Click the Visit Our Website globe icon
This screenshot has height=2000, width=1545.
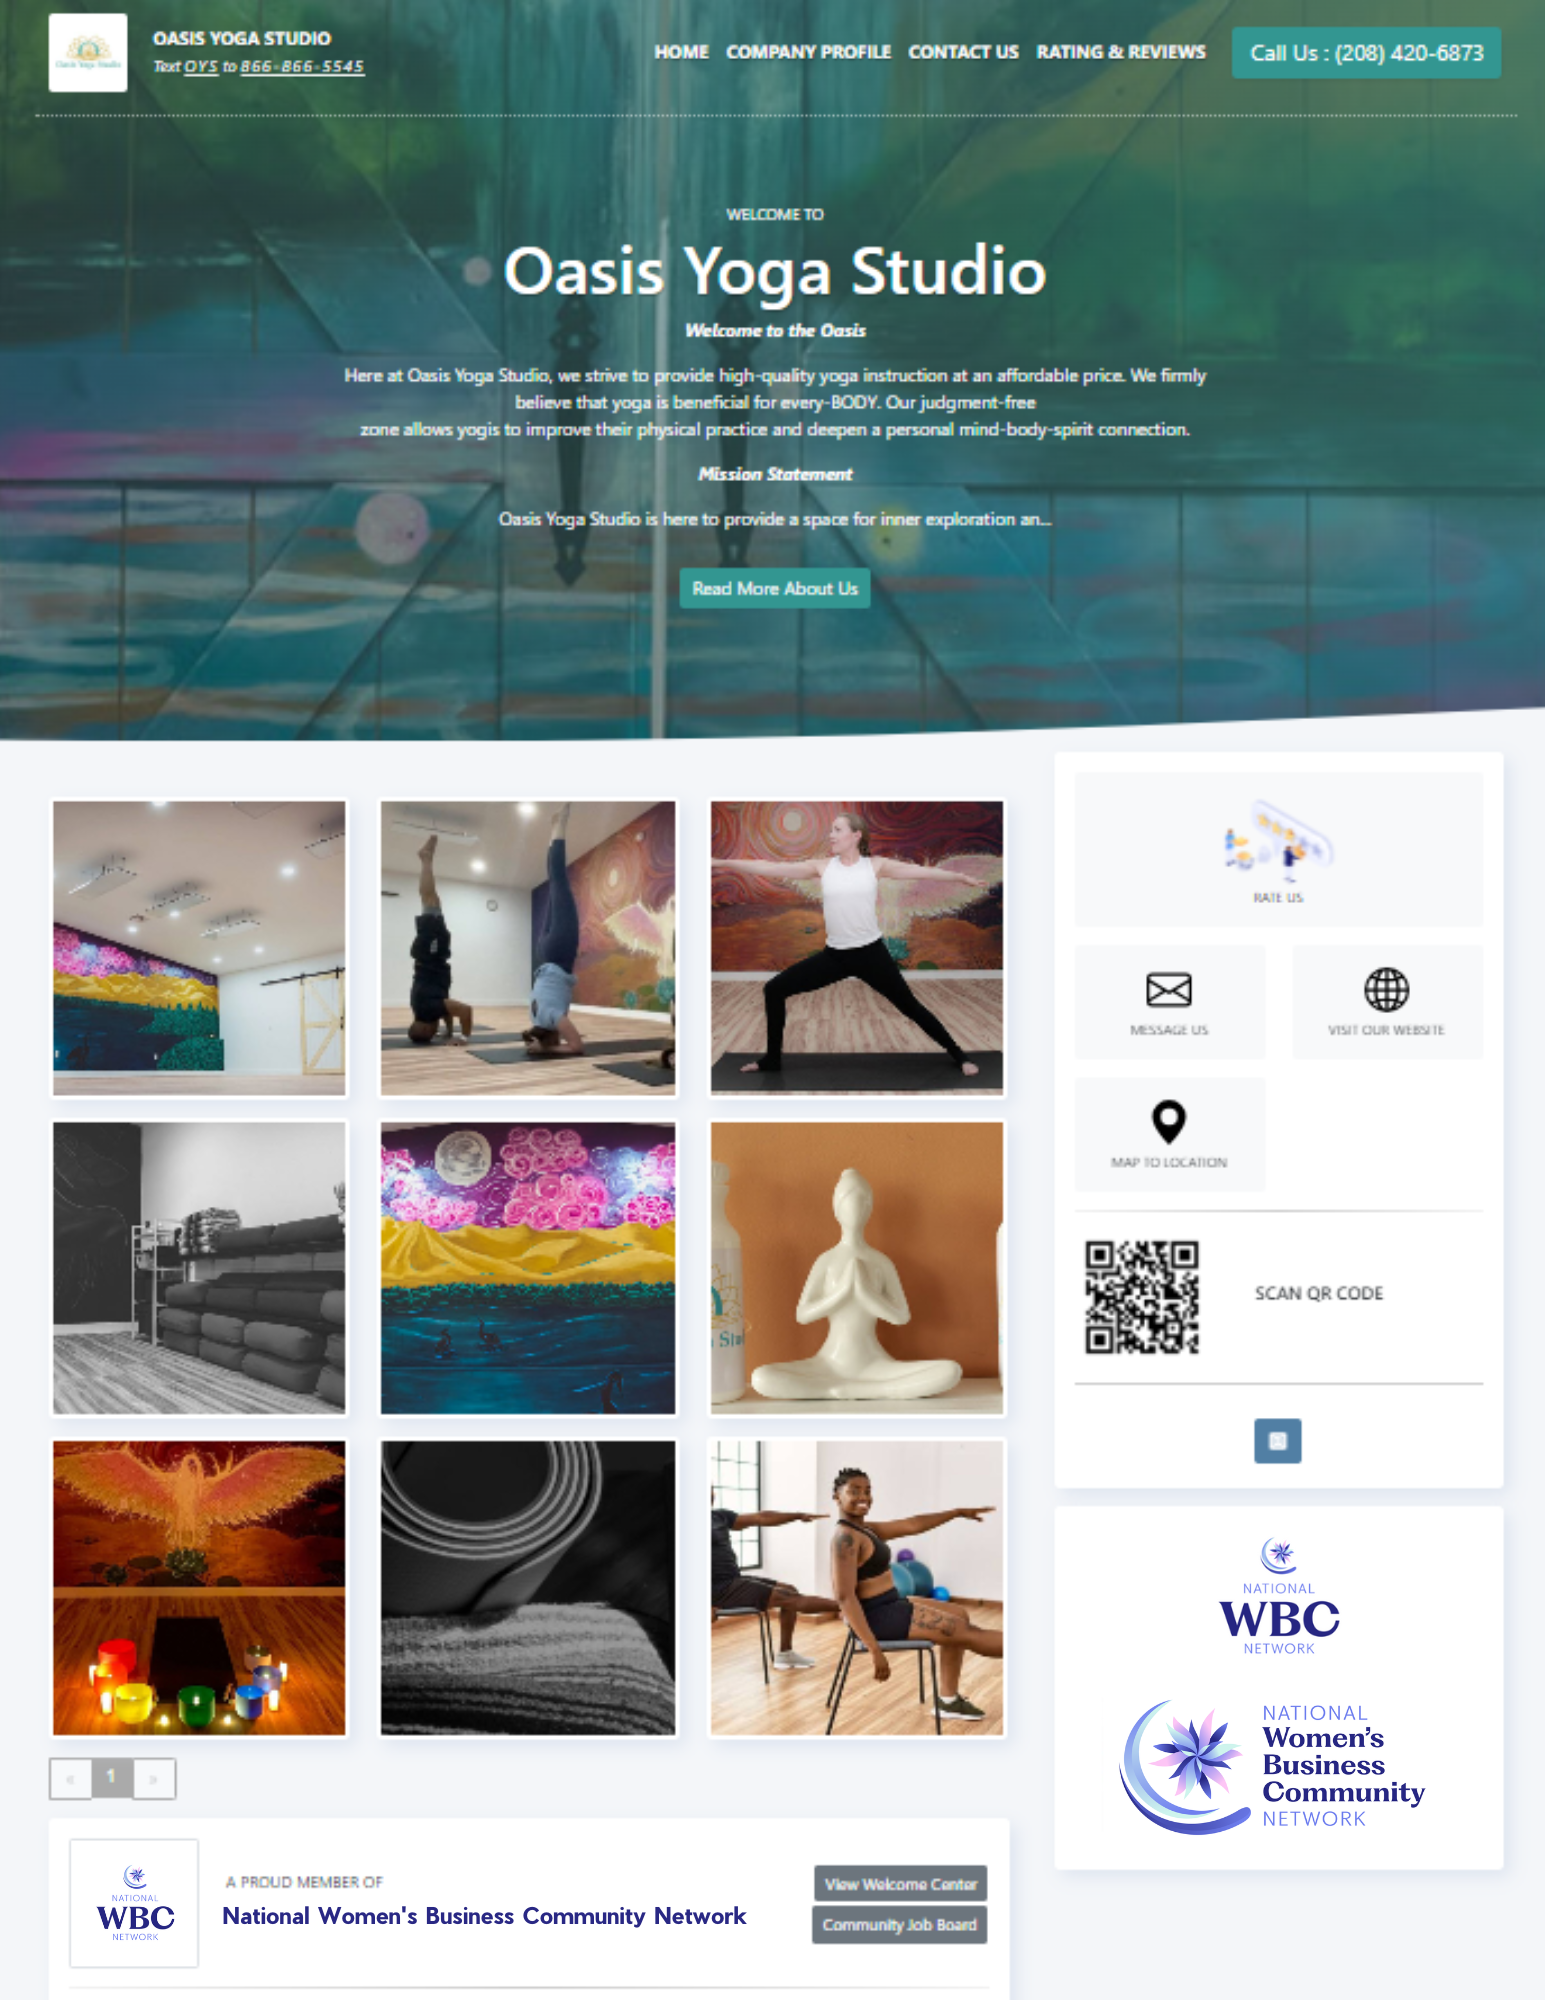1386,990
